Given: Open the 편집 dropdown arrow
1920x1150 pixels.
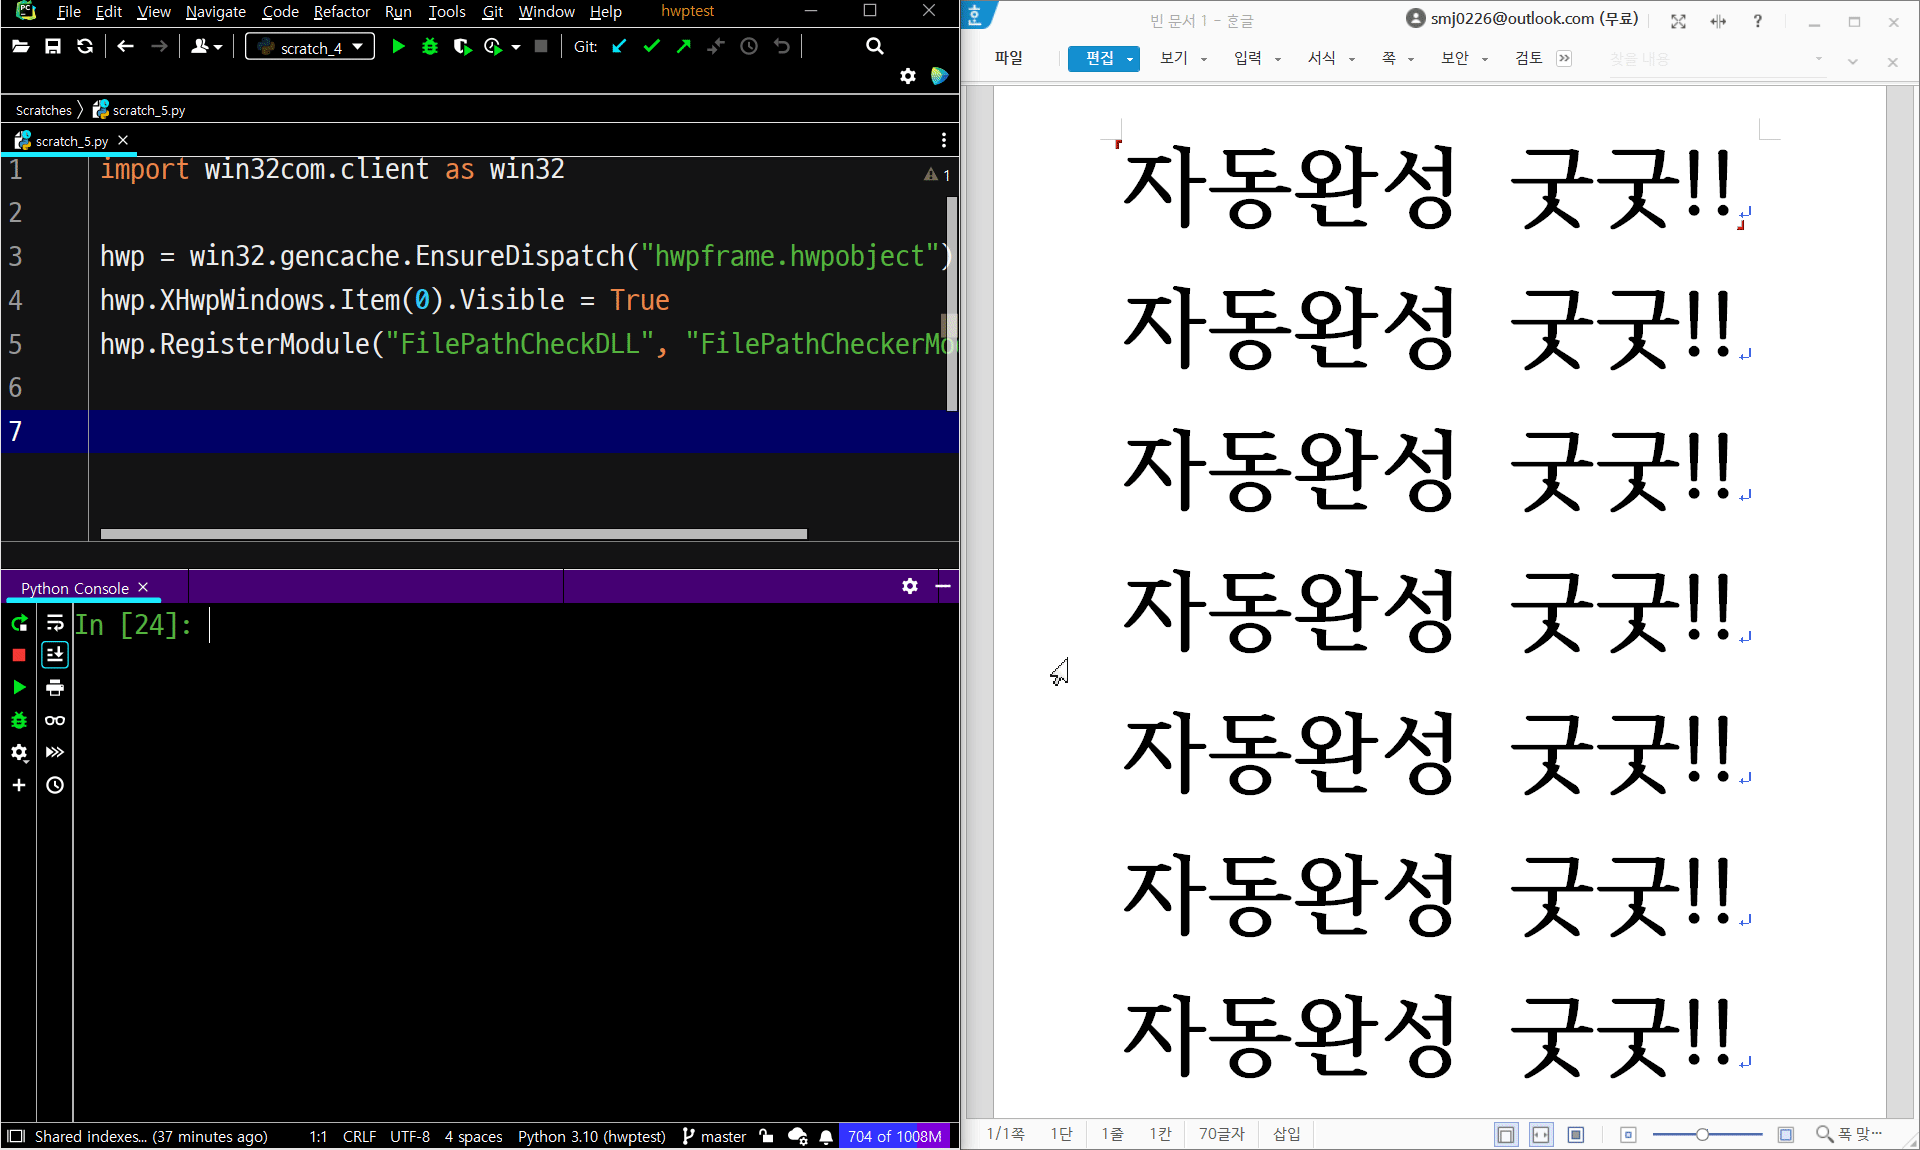Looking at the screenshot, I should [1130, 59].
